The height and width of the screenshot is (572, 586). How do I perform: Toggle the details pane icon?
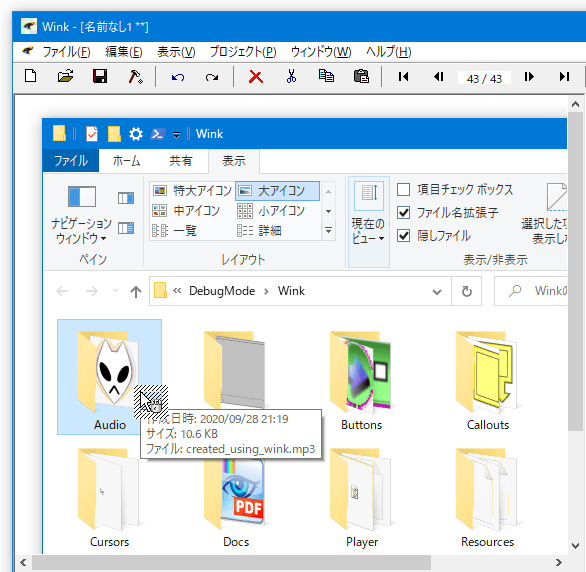[126, 228]
